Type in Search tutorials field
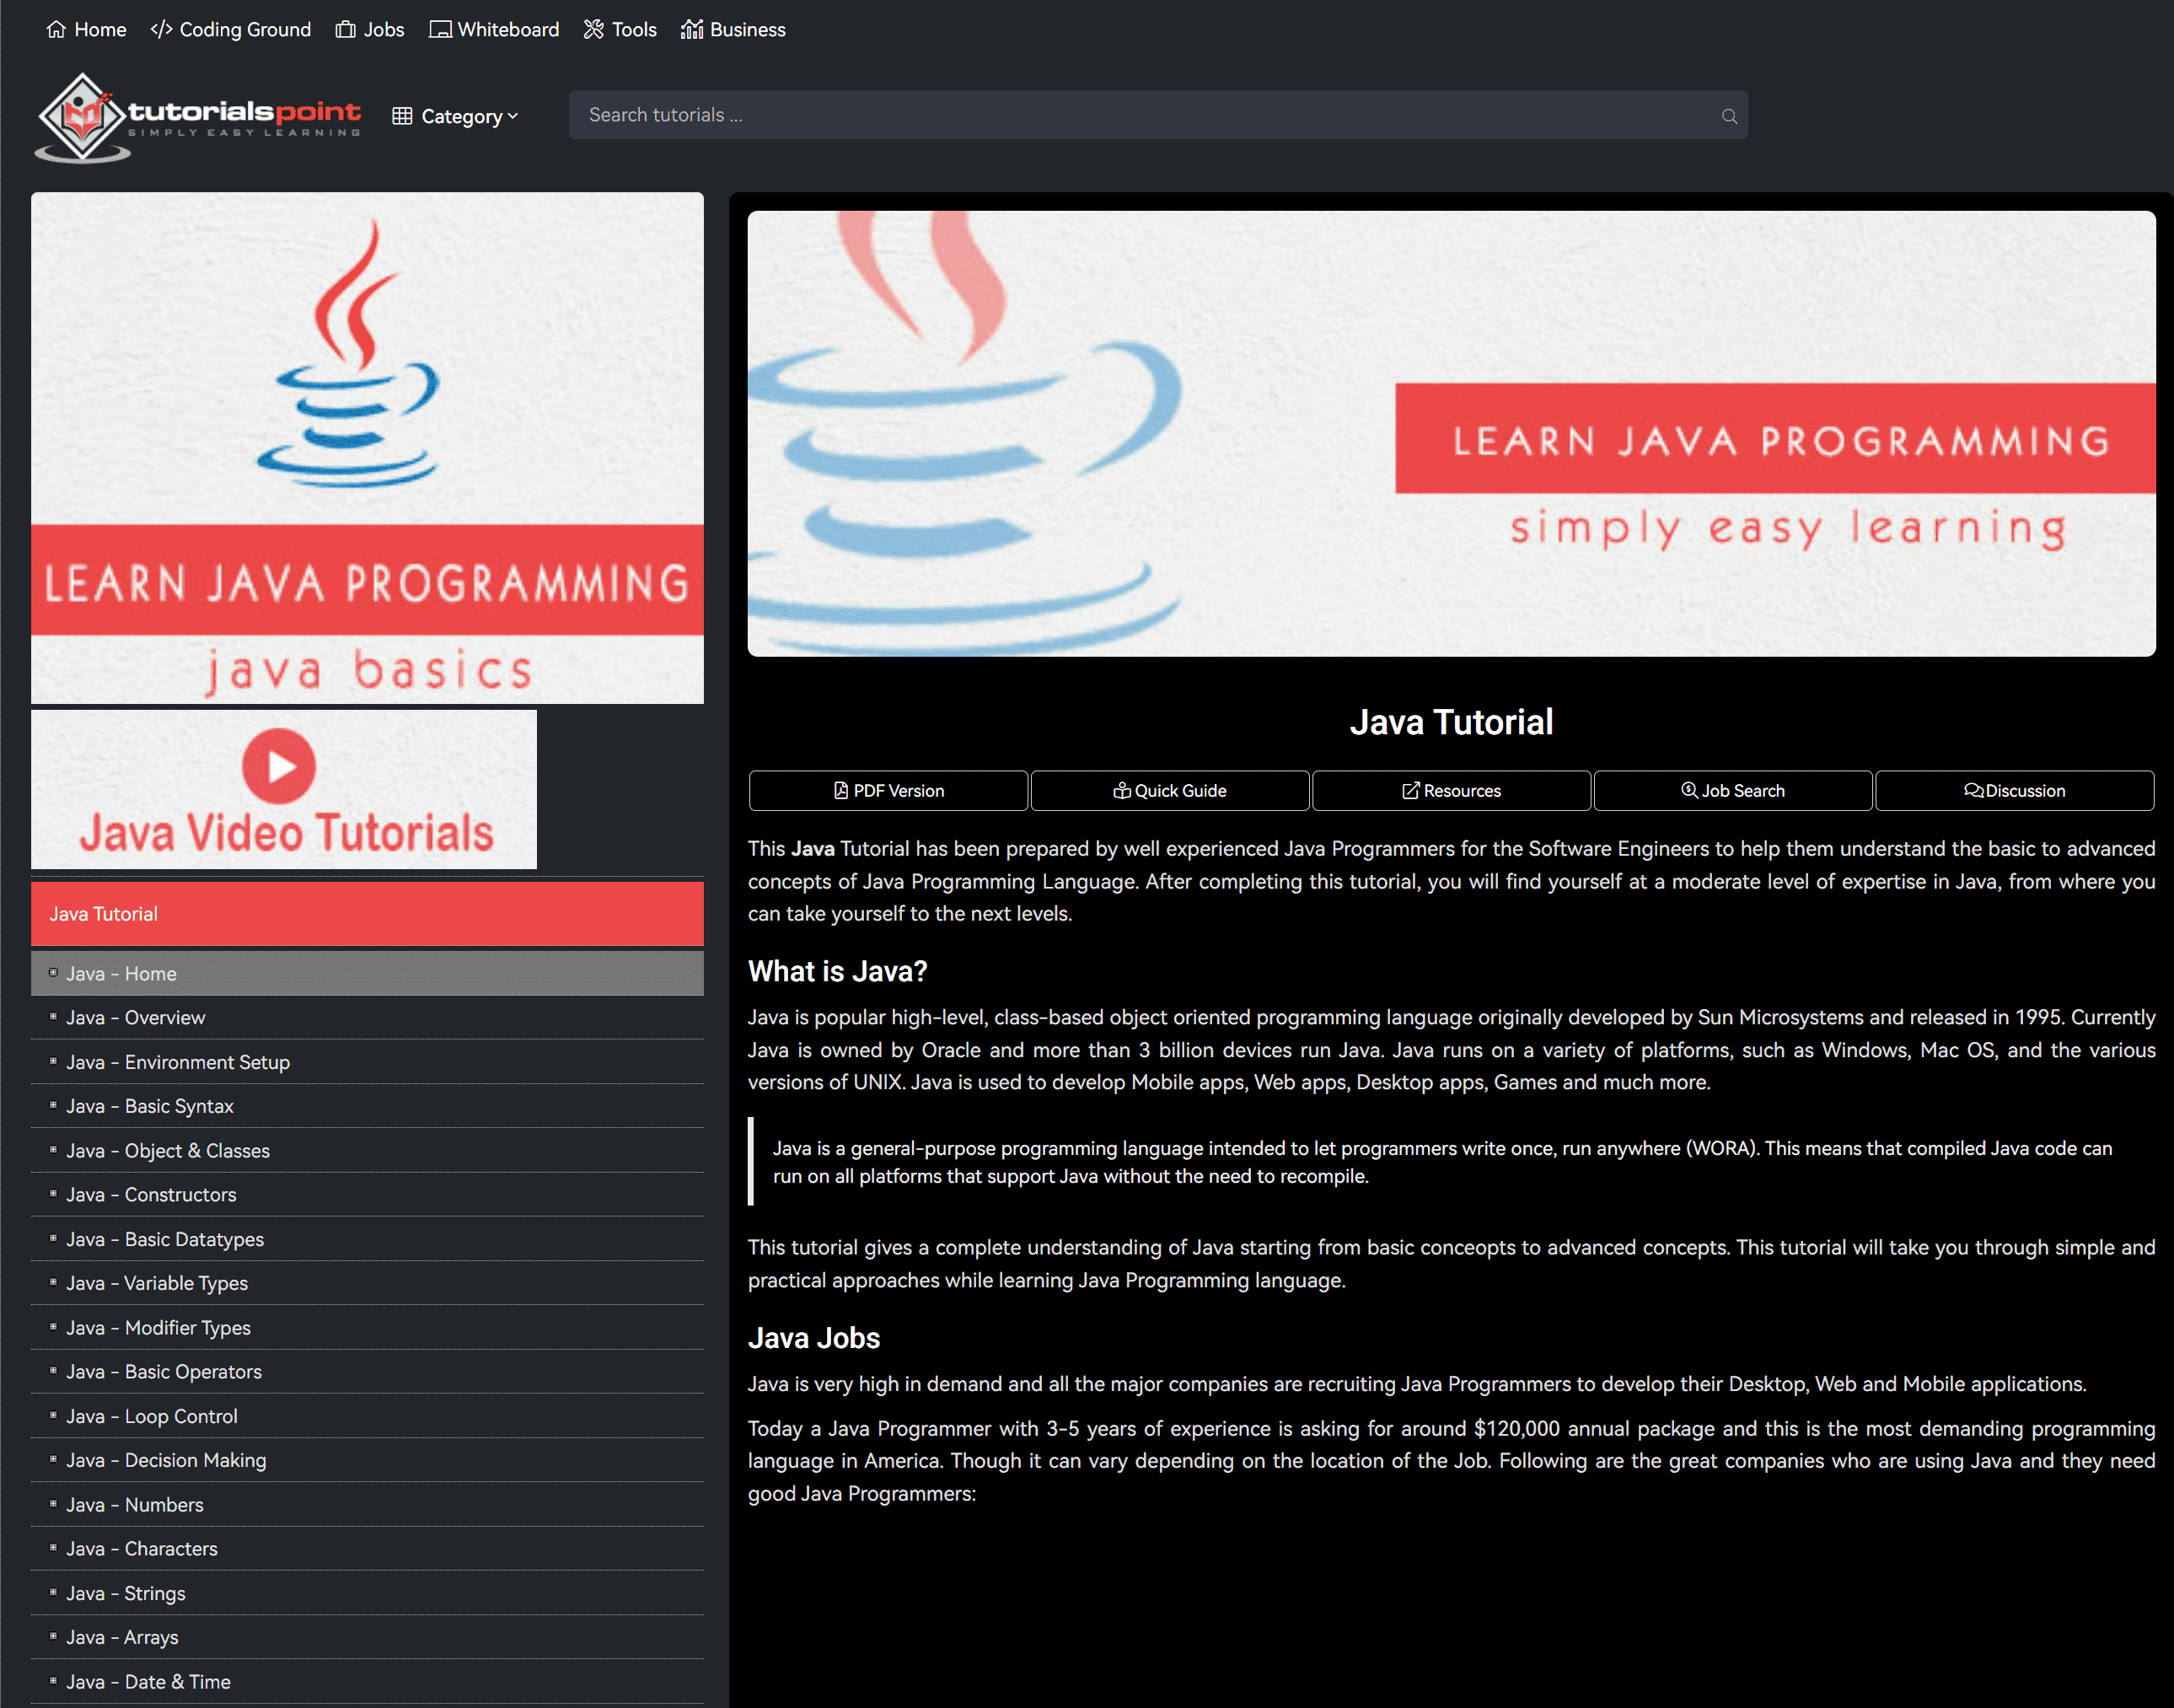The image size is (2174, 1708). click(1140, 115)
